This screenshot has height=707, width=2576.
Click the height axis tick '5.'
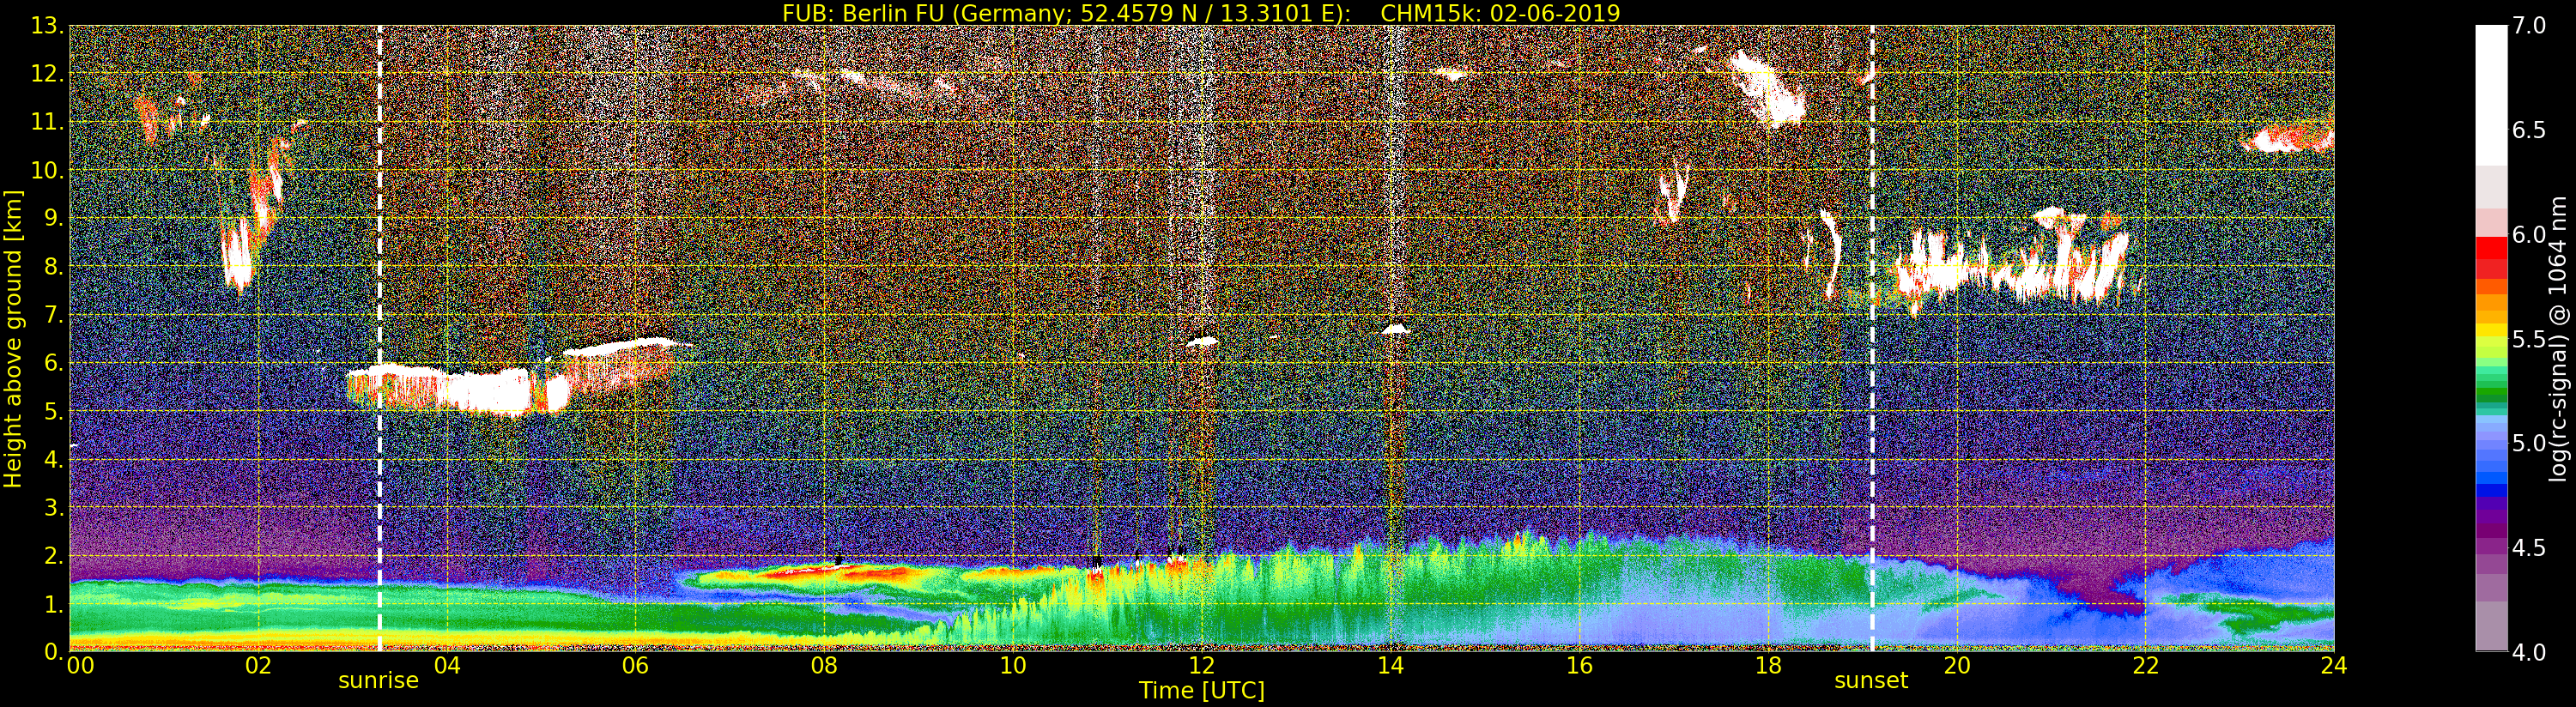click(53, 411)
